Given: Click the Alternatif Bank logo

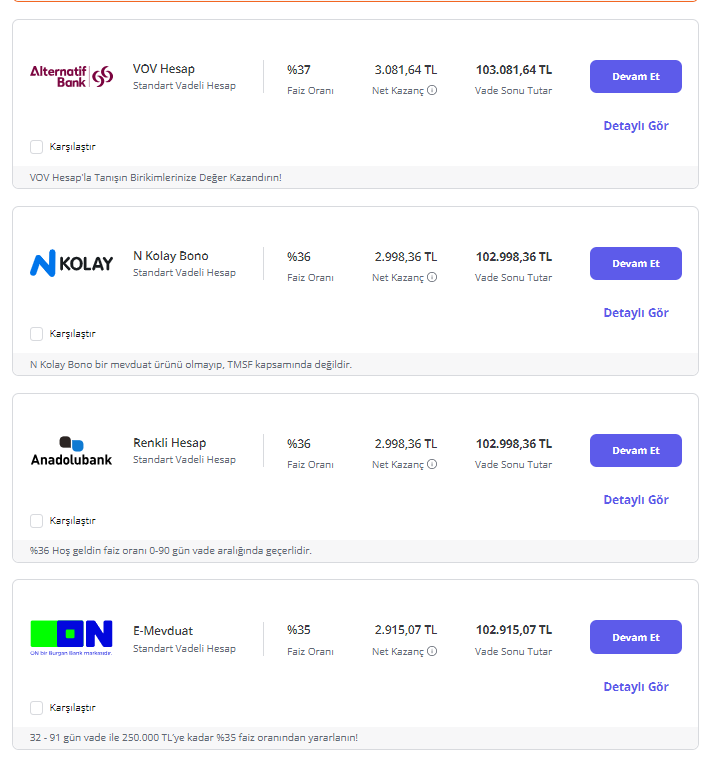Looking at the screenshot, I should pos(72,76).
